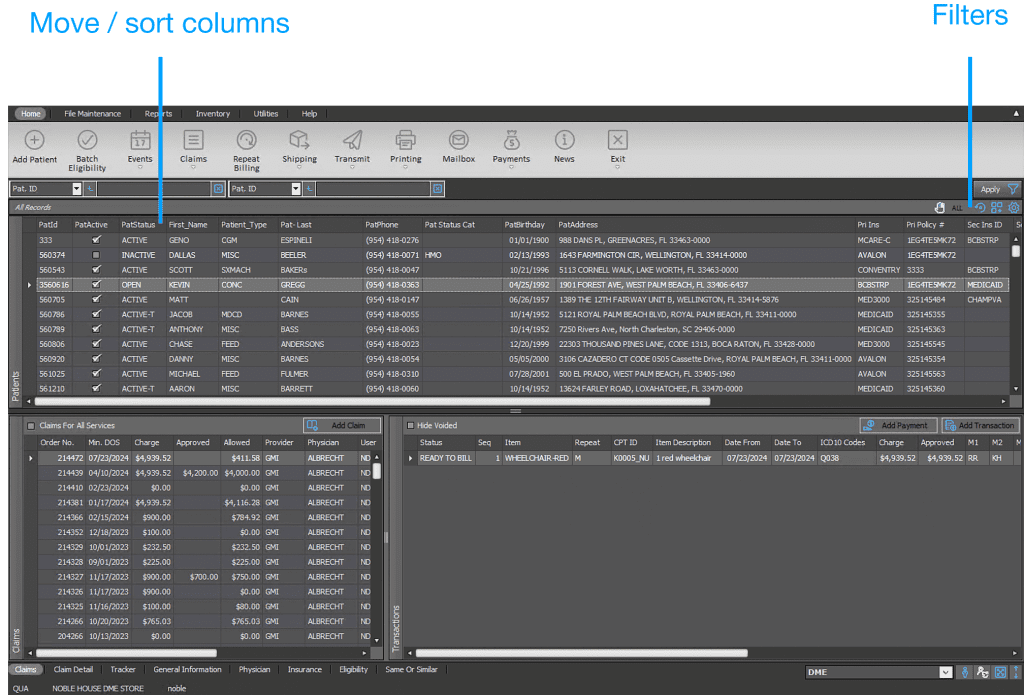Open grid settings via the gear icon
Image resolution: width=1024 pixels, height=695 pixels.
(1013, 207)
